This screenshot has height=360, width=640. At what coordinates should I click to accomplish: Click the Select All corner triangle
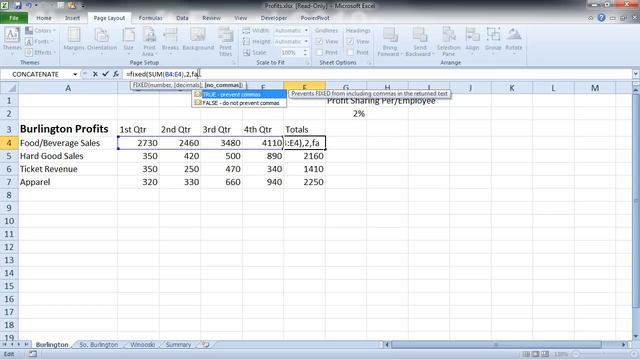(12, 88)
